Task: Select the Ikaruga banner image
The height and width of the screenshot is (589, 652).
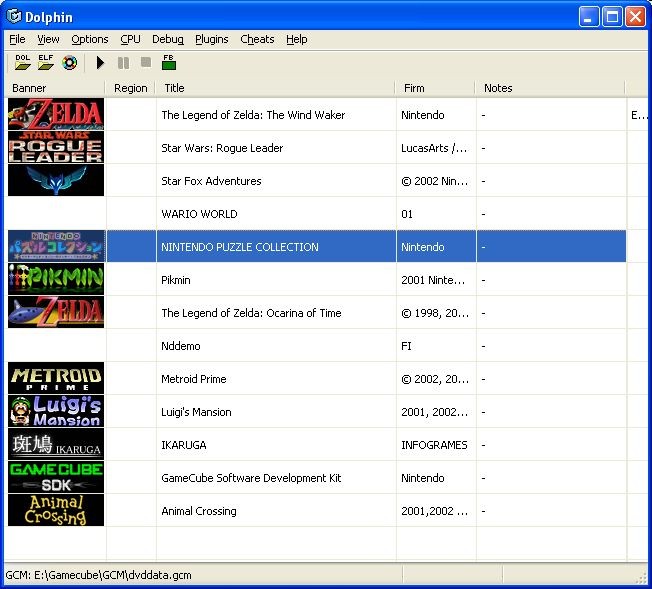Action: (x=56, y=444)
